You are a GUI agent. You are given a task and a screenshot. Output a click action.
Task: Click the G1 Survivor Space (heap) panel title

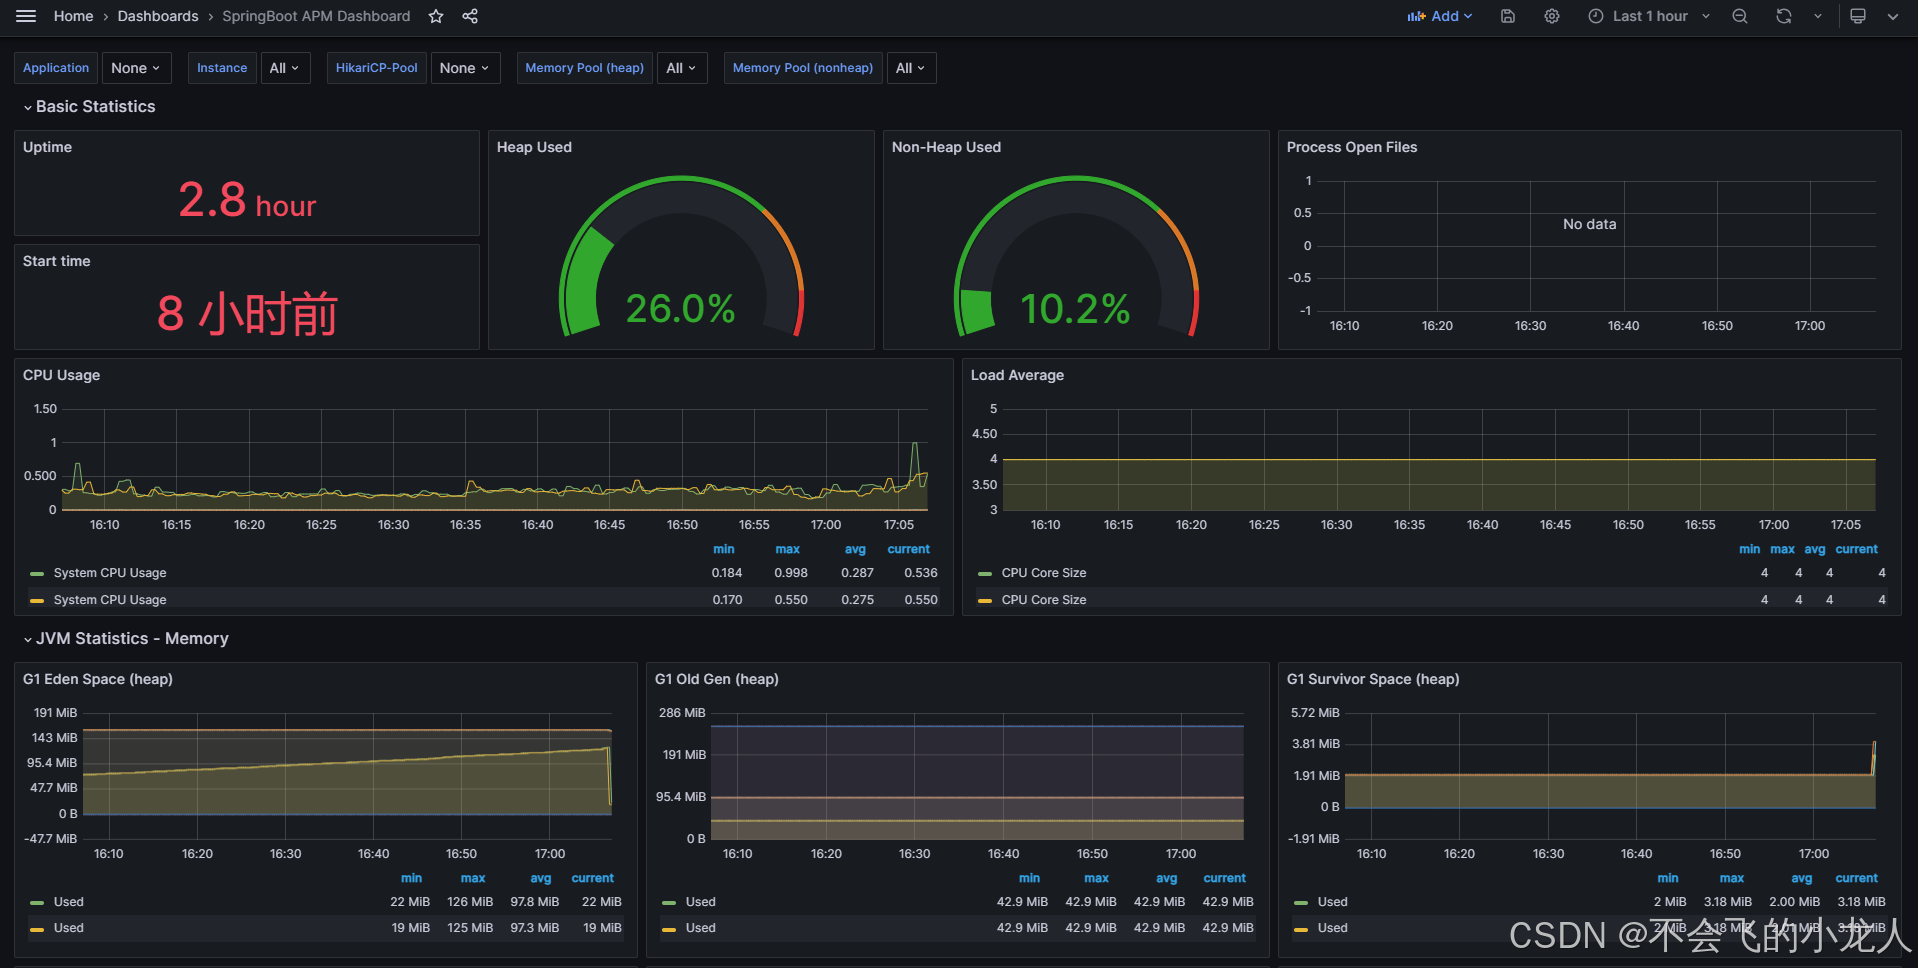tap(1373, 679)
